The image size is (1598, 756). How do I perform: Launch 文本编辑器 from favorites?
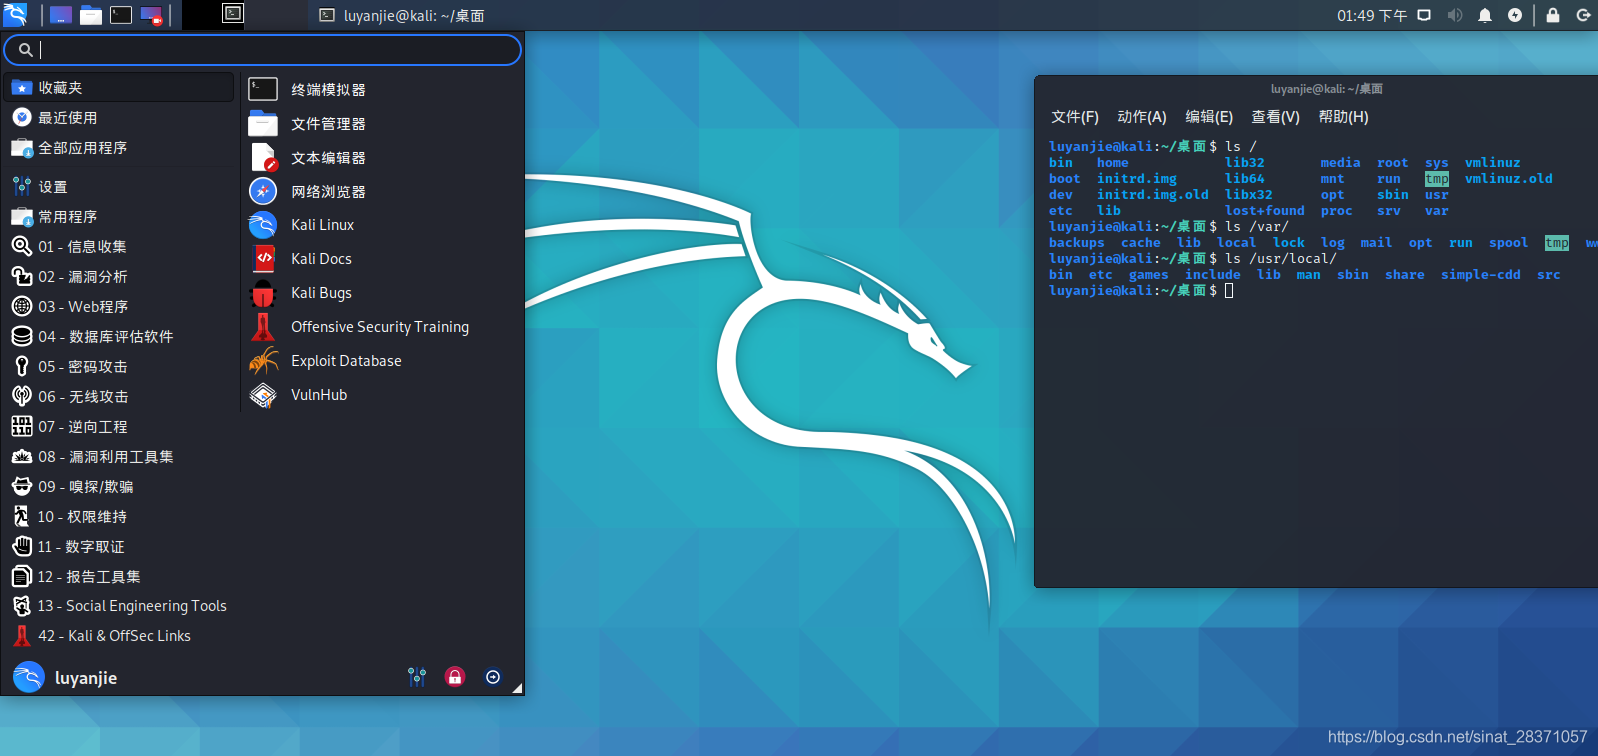click(x=382, y=157)
